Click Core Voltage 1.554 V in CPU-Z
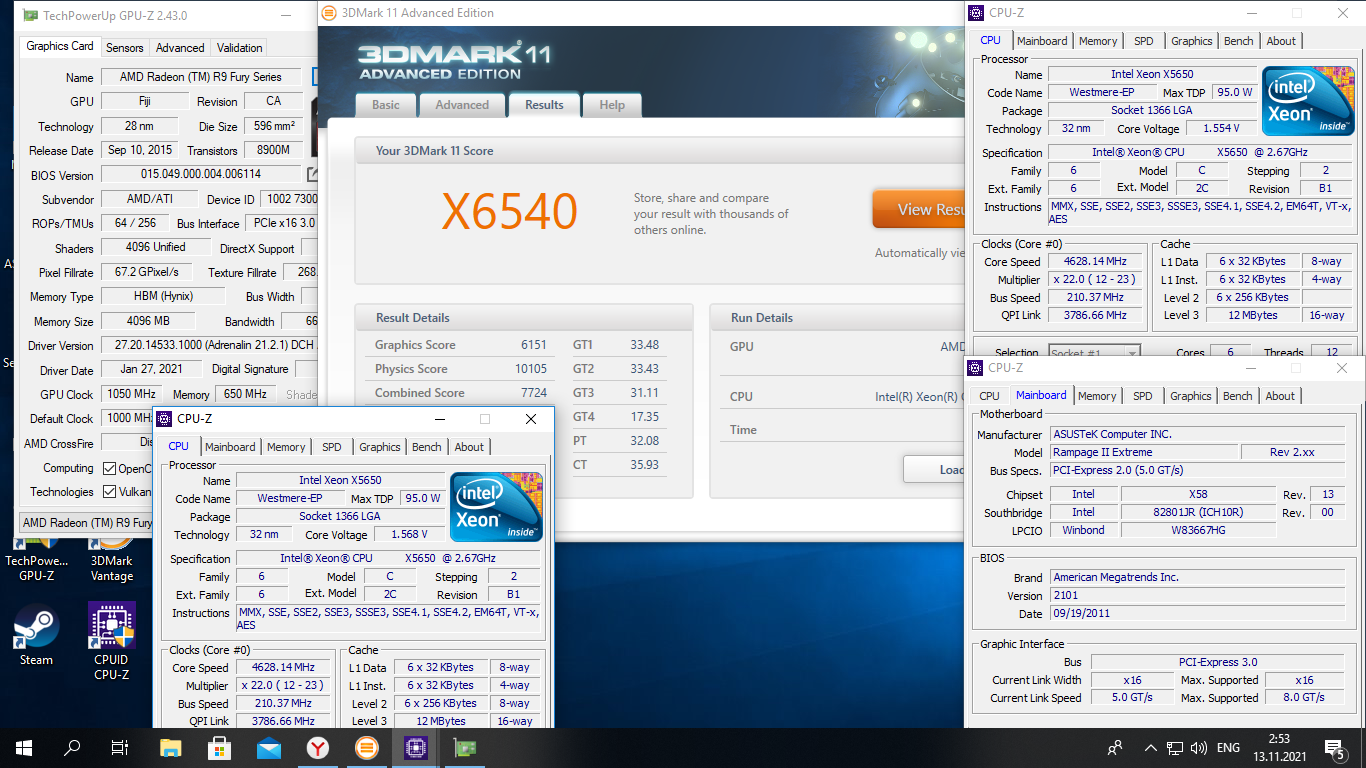 click(x=1221, y=129)
